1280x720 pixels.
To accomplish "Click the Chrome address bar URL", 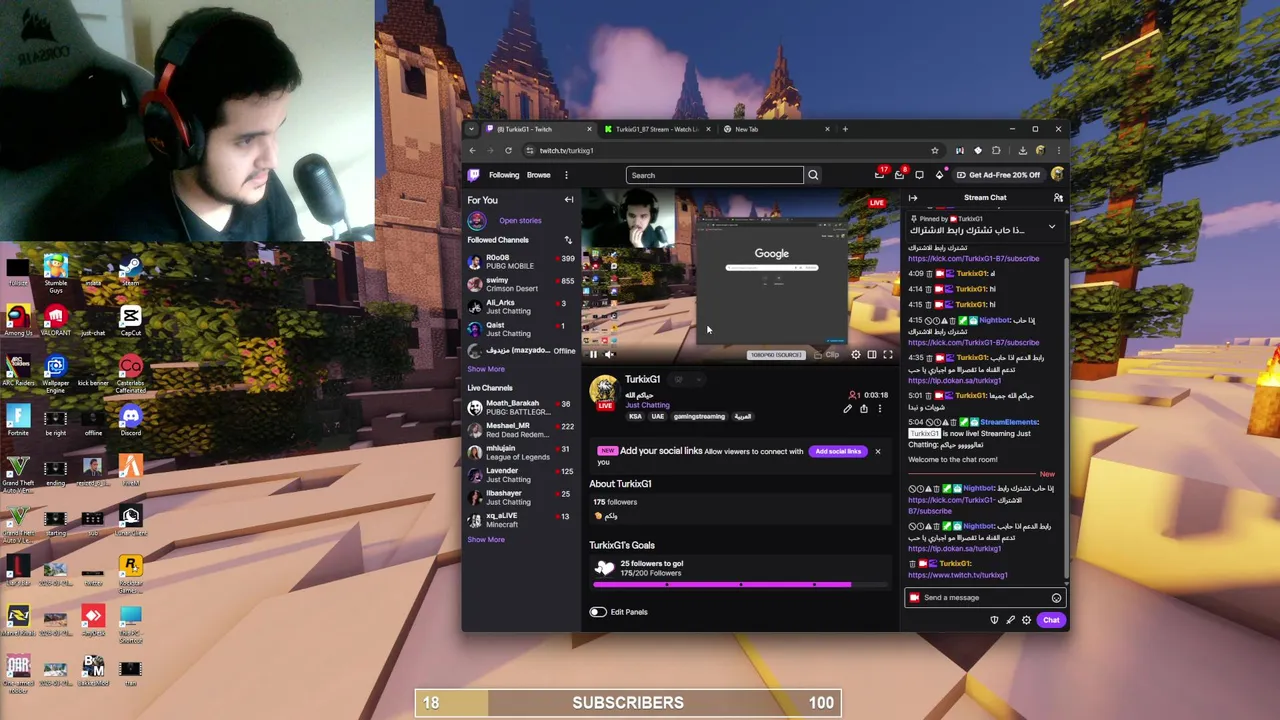I will click(566, 151).
